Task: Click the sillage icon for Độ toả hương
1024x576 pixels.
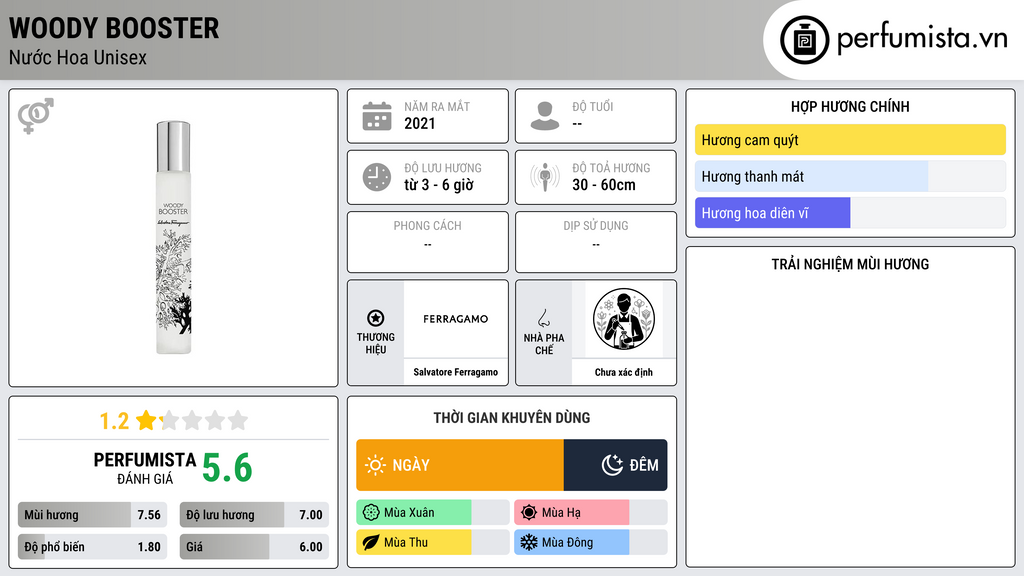Action: 545,177
